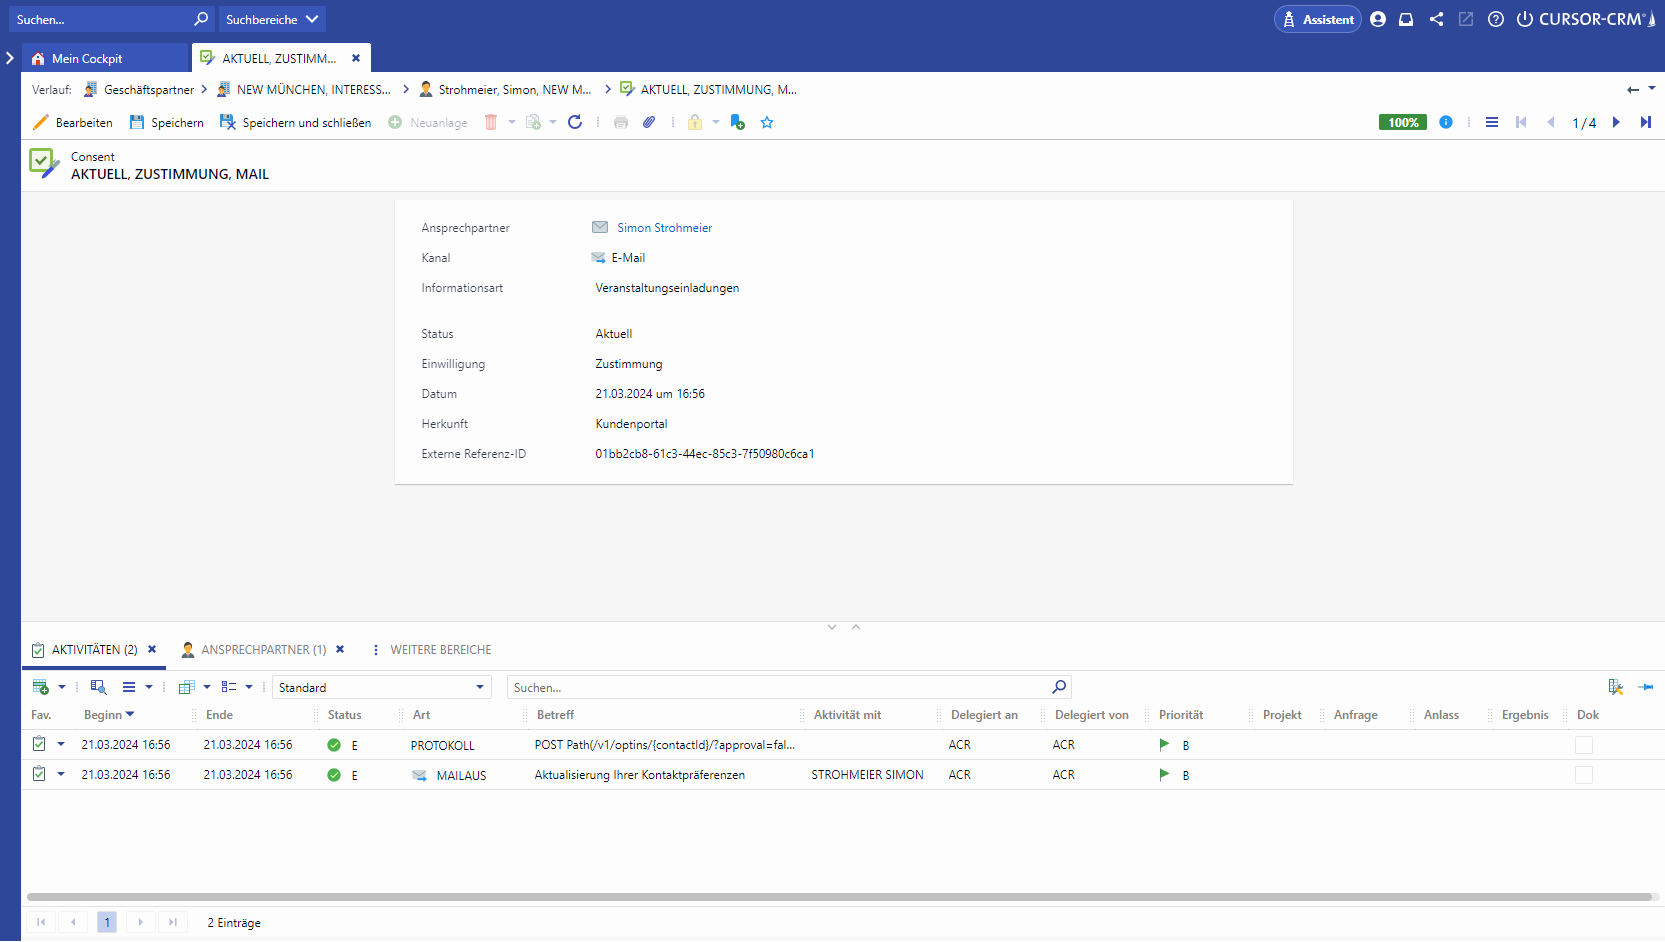
Task: Open the ANSPRECHPARTNER (1) tab
Action: (263, 650)
